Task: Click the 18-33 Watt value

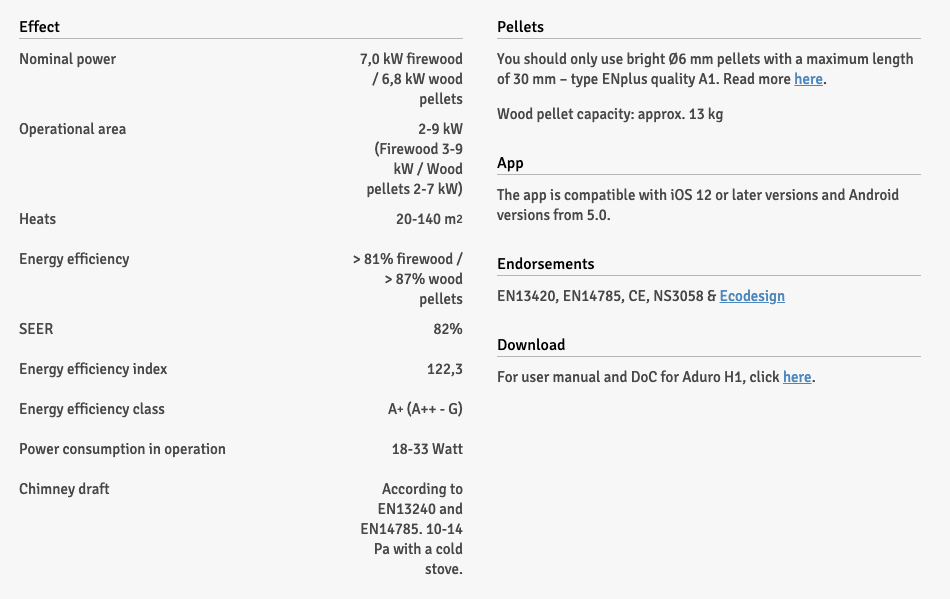Action: tap(427, 449)
